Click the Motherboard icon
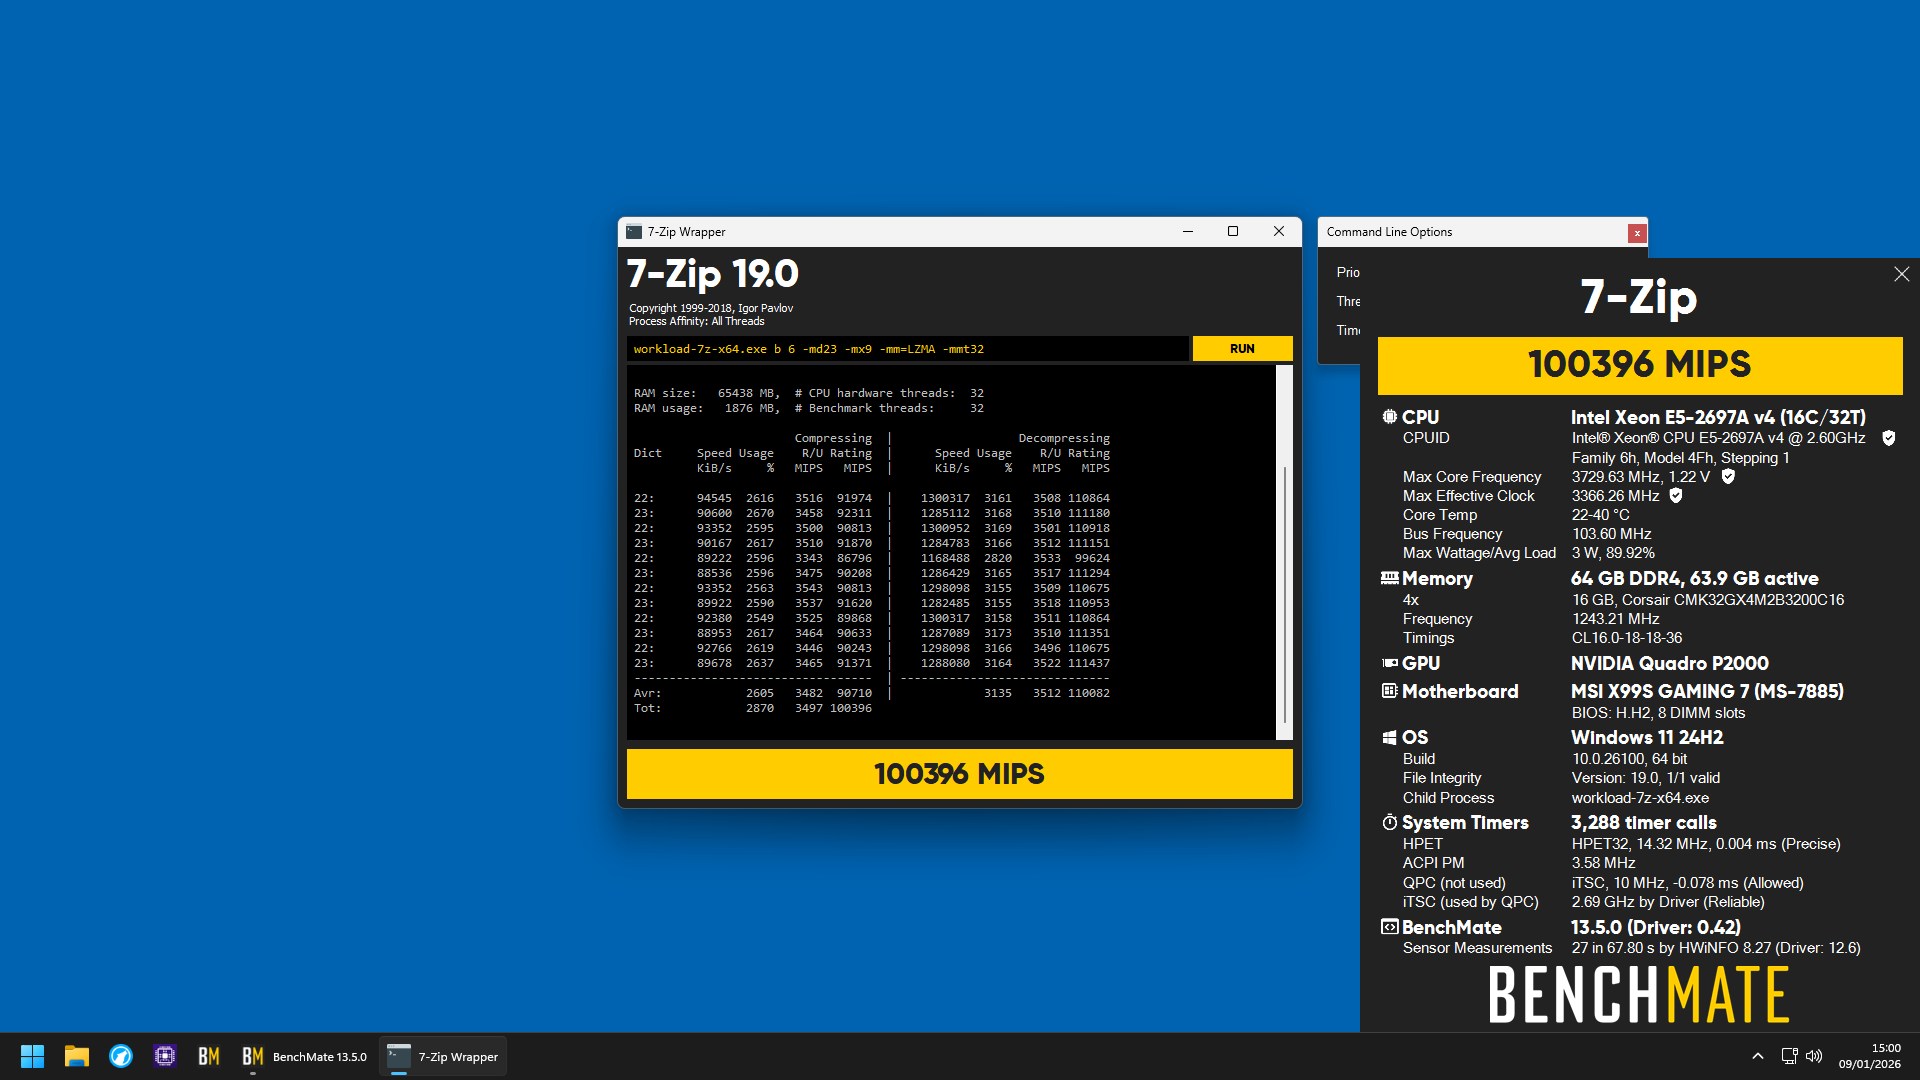Screen dimensions: 1920x1080 tap(1389, 691)
